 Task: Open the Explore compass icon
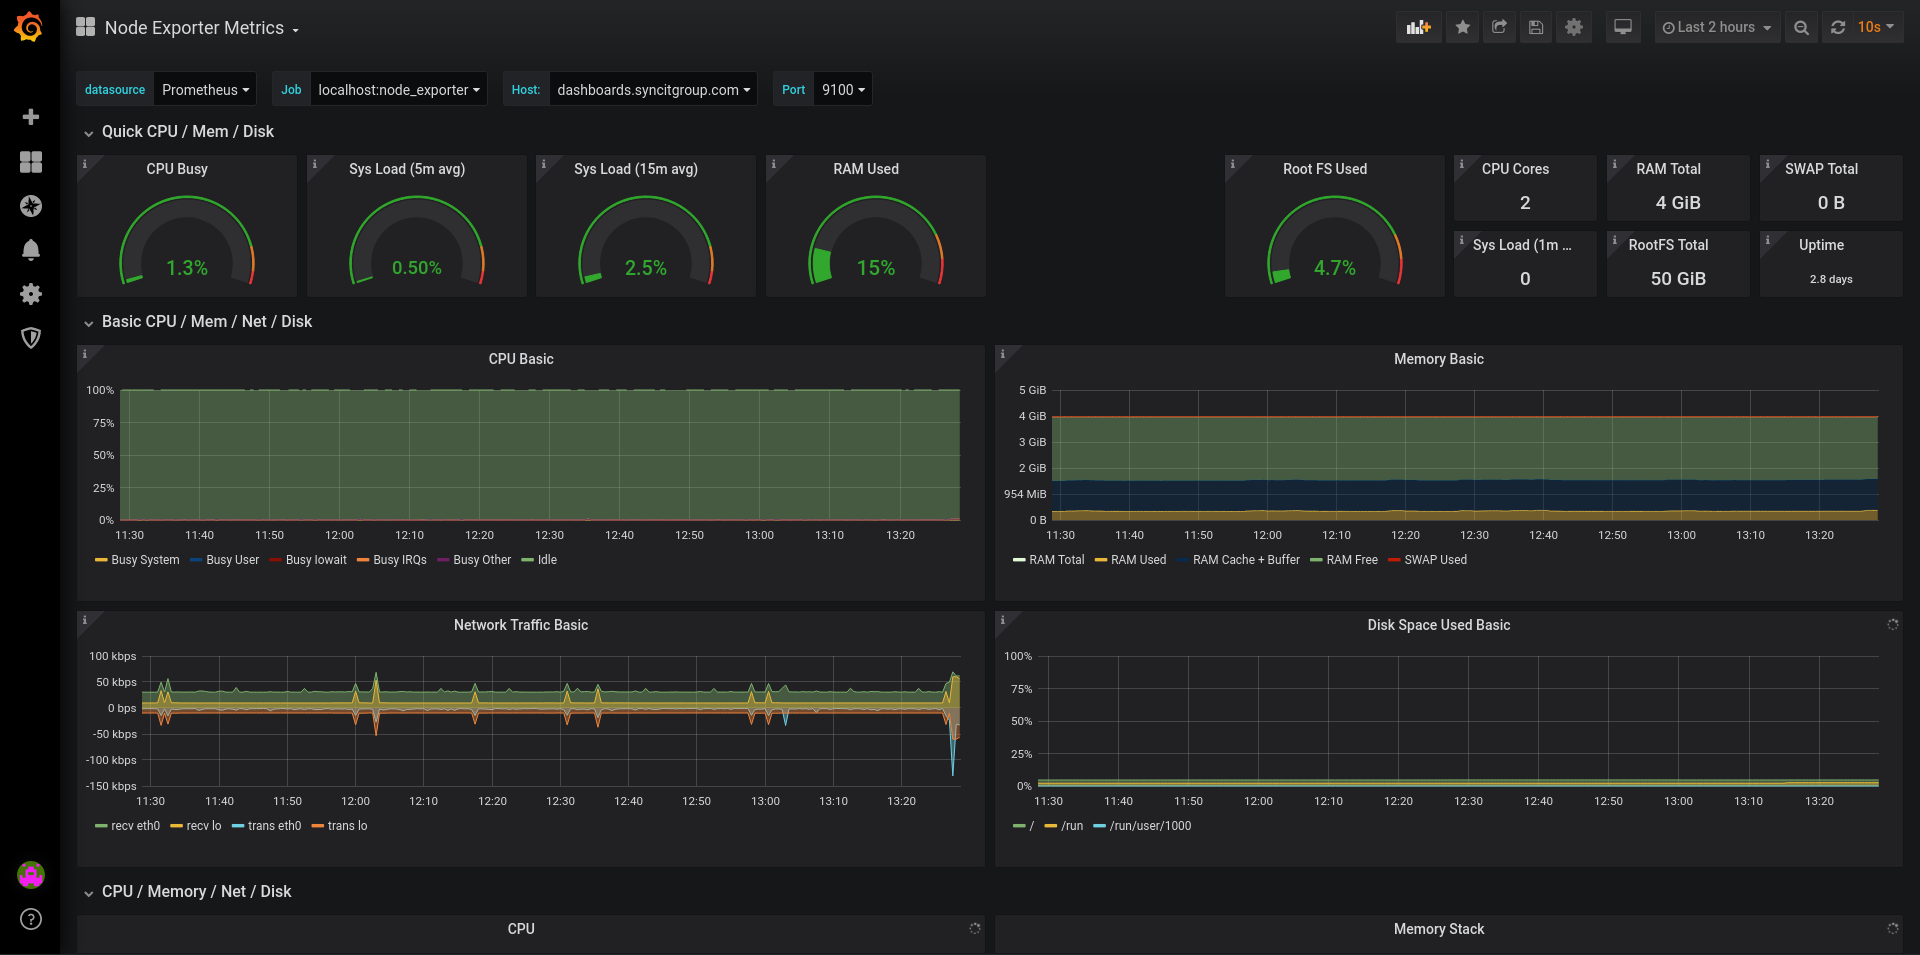point(31,206)
